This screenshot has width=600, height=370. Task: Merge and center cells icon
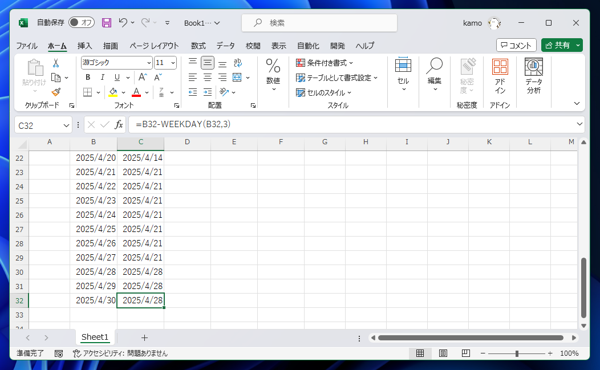point(237,78)
